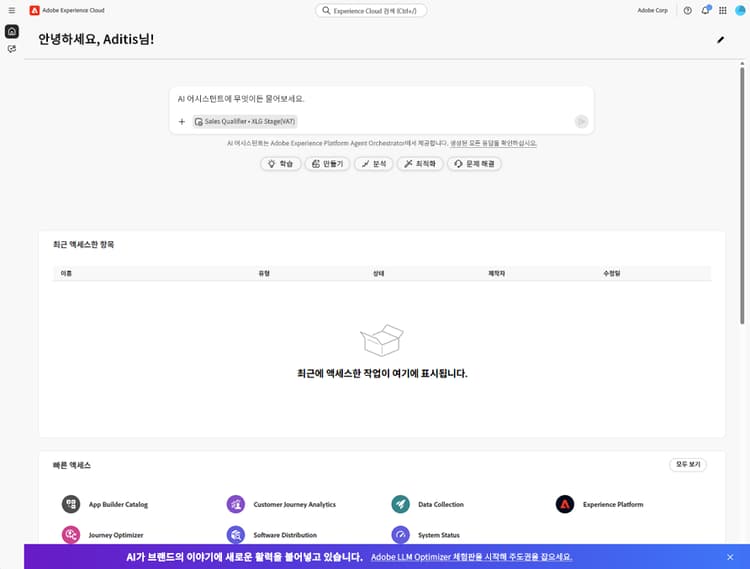The height and width of the screenshot is (569, 750).
Task: Open the System Status icon
Action: 400,535
